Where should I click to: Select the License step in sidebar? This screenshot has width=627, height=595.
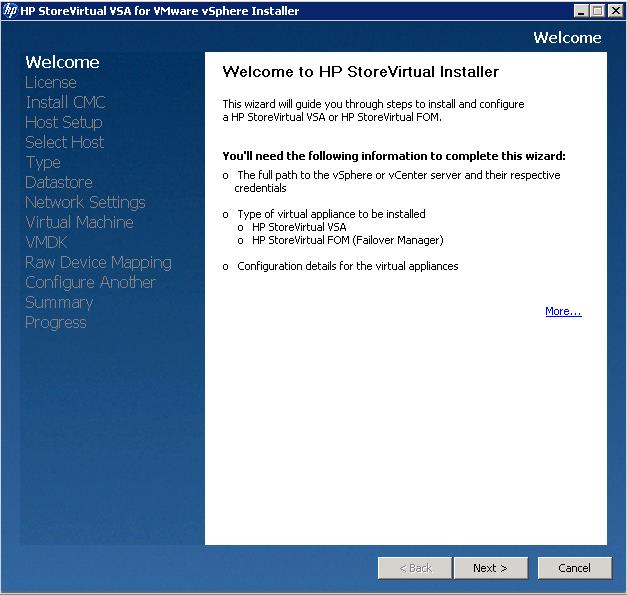[51, 82]
